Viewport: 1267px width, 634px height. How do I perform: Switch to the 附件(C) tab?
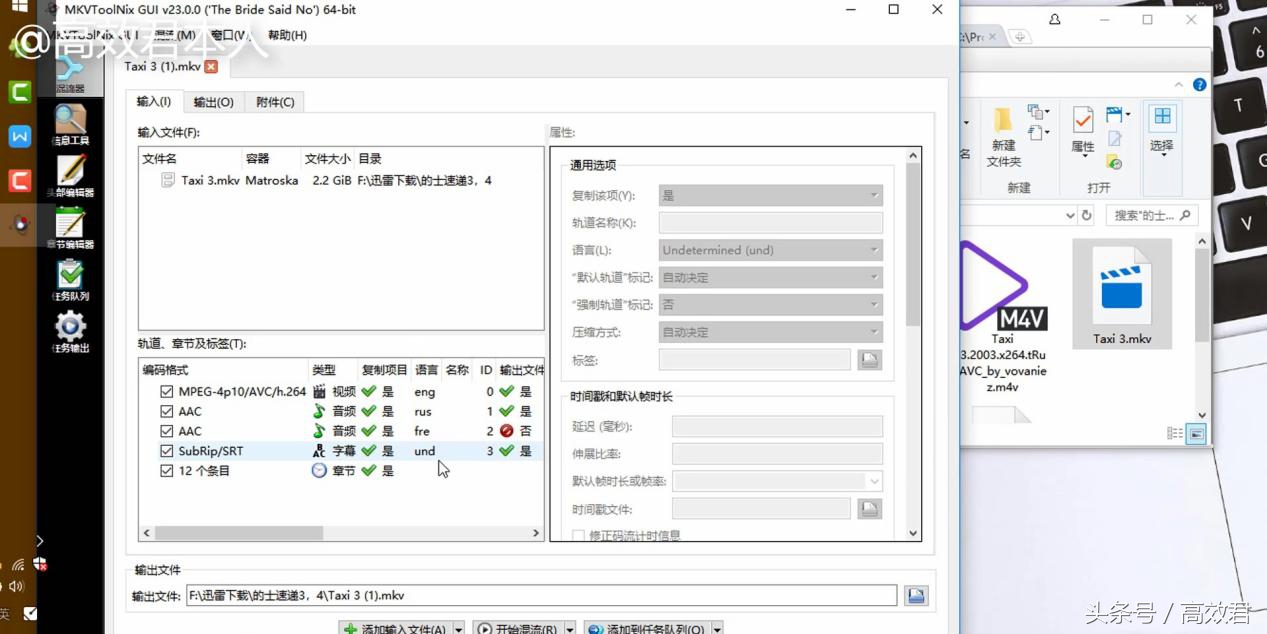pyautogui.click(x=275, y=102)
